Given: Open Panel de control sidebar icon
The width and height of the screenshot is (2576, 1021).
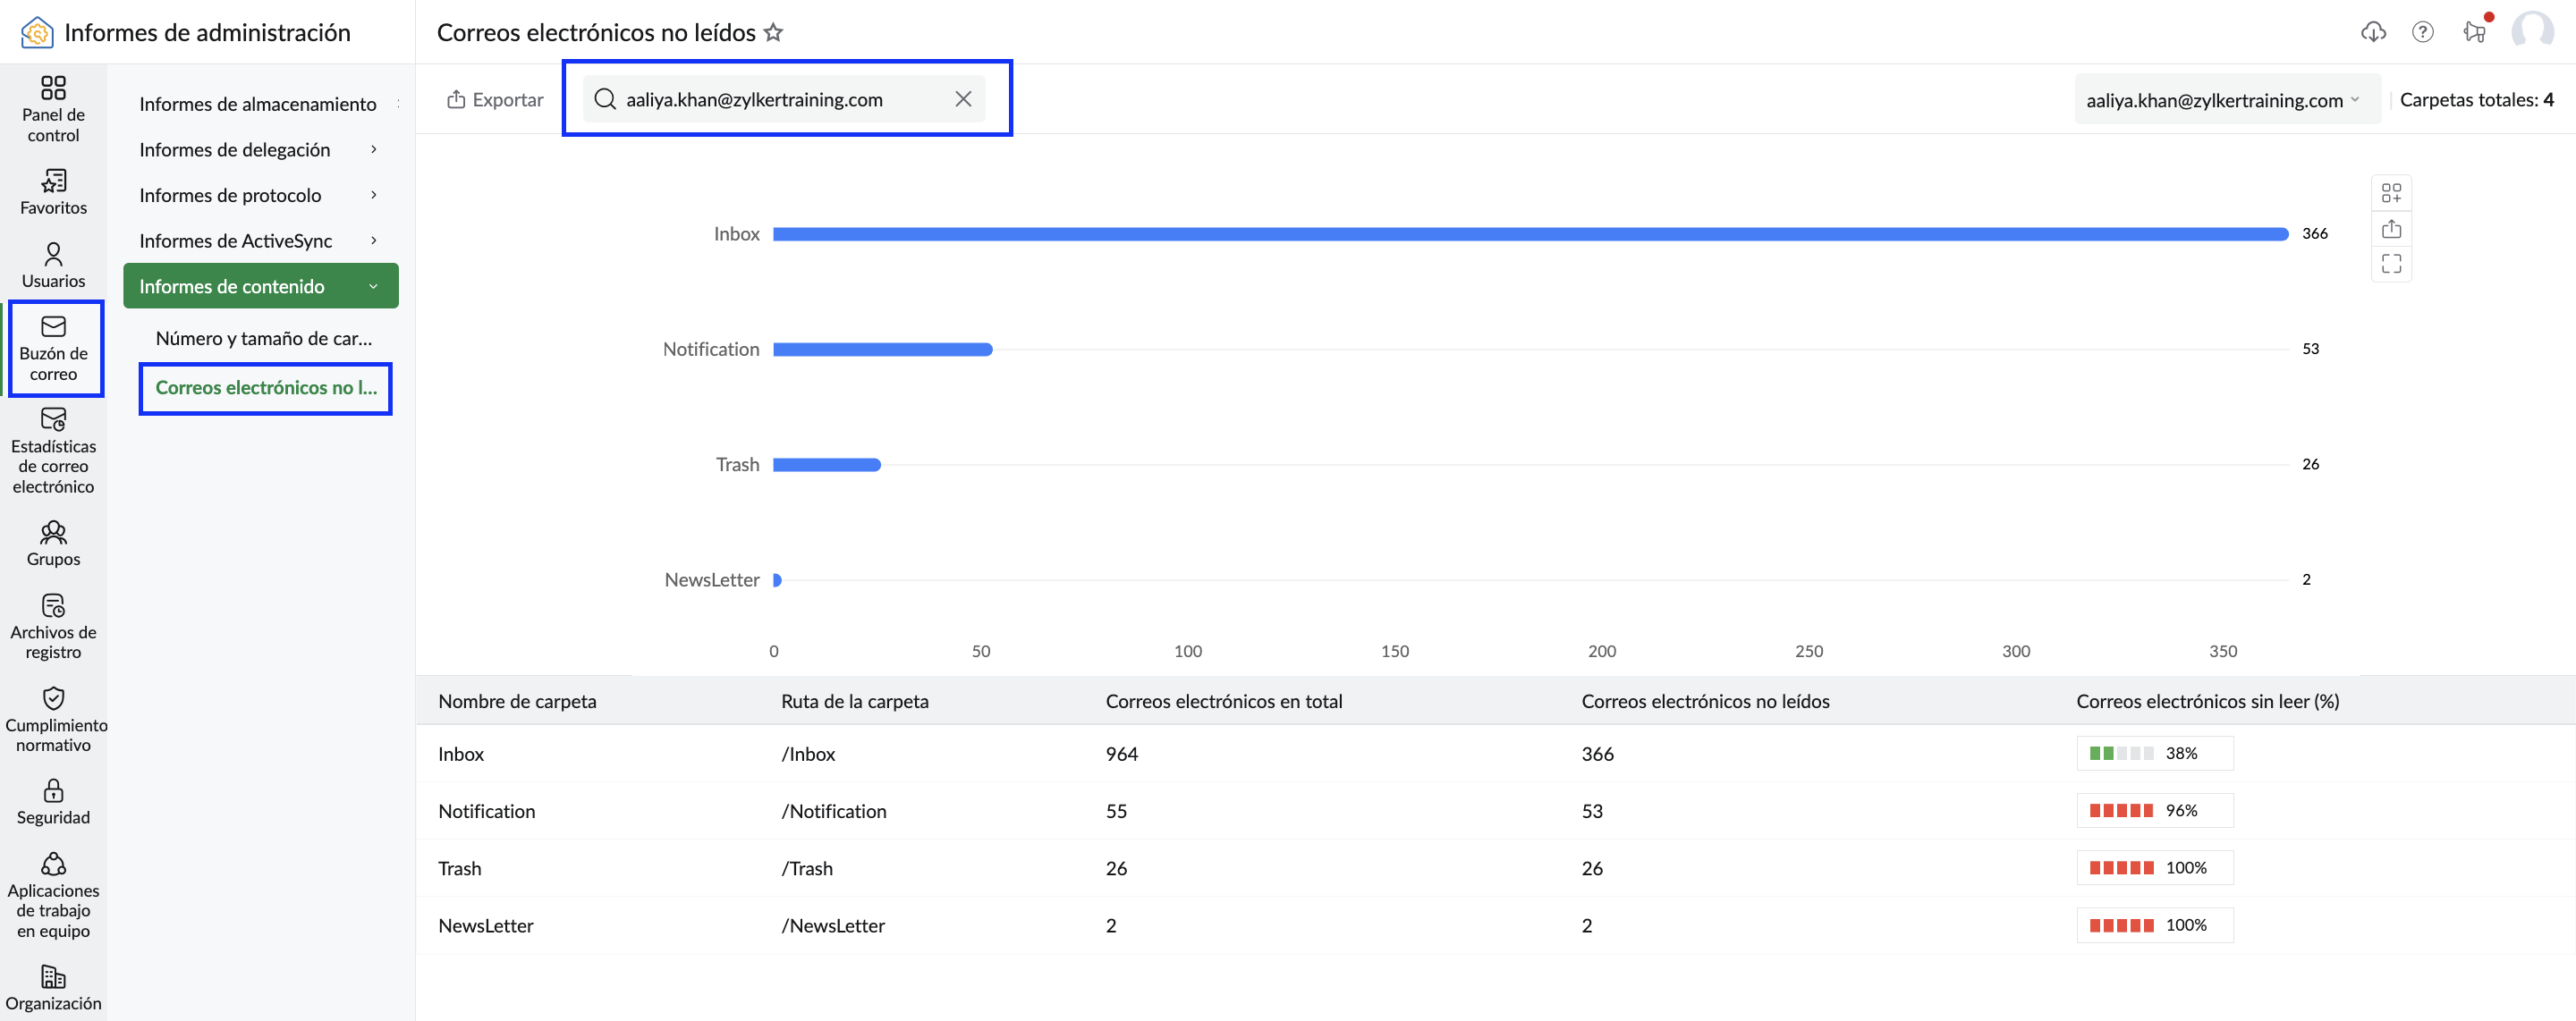Looking at the screenshot, I should click(x=53, y=88).
